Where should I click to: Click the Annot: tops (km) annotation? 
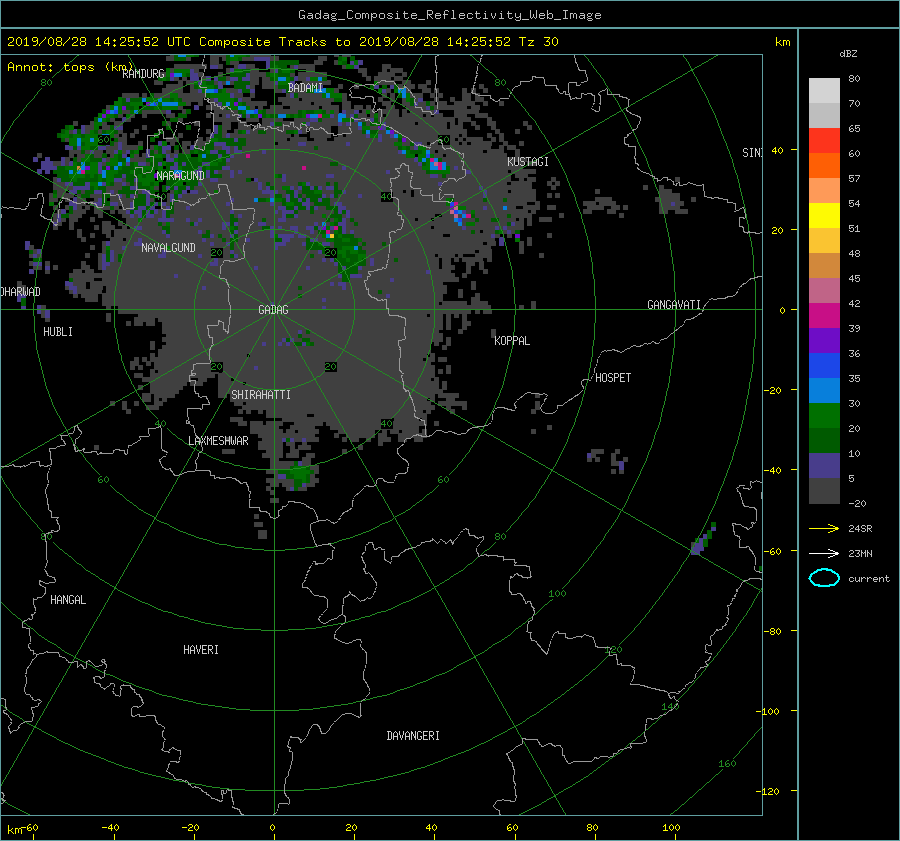click(x=70, y=67)
